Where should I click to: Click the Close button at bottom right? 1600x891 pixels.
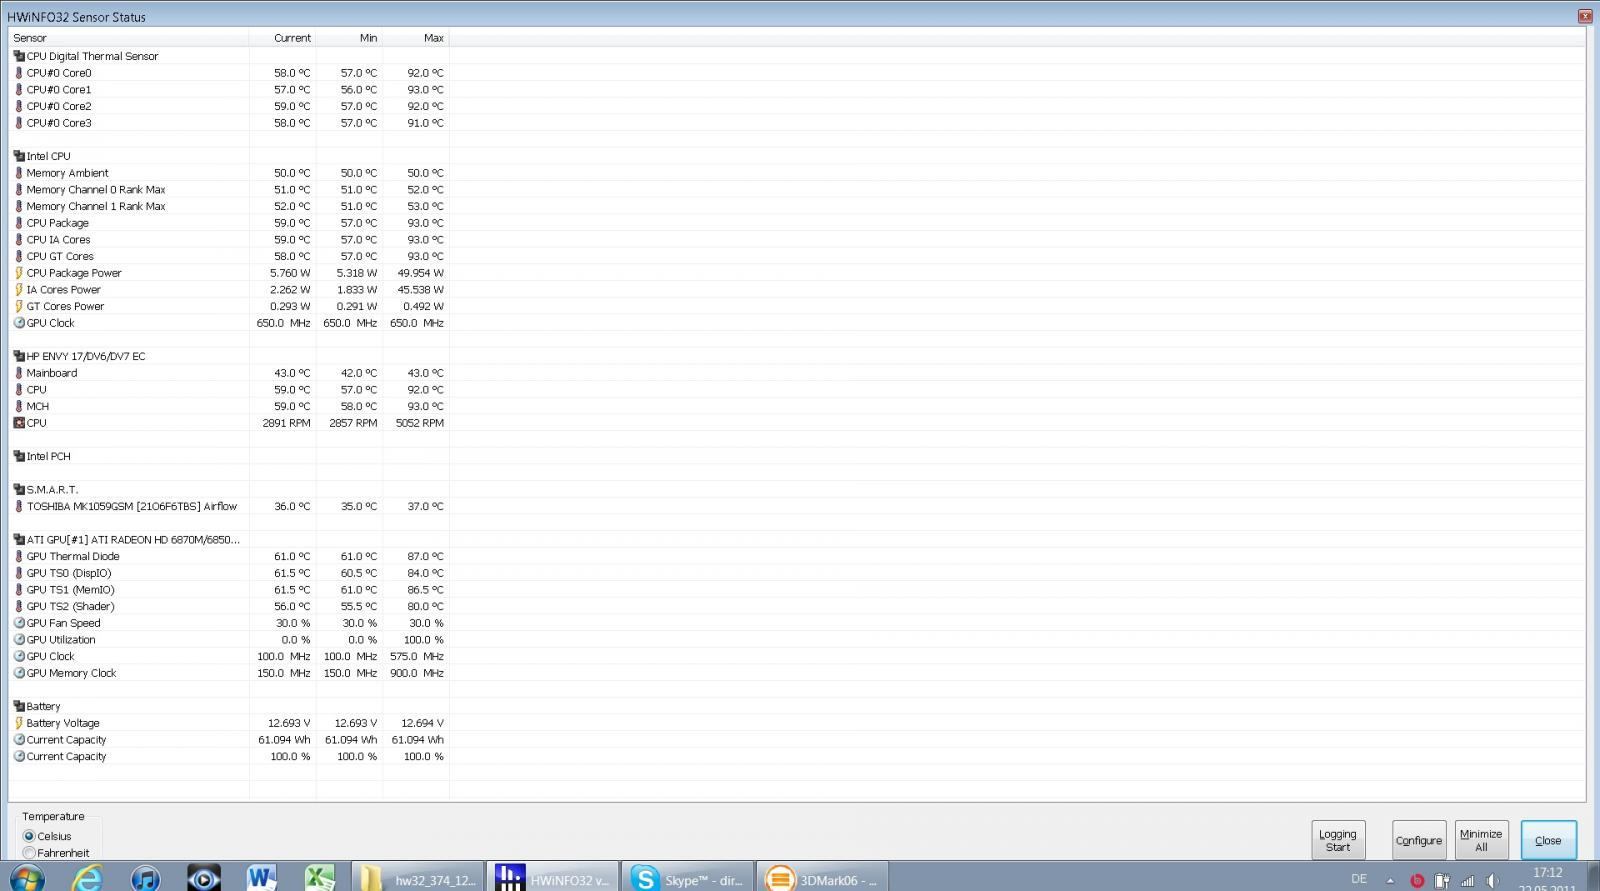tap(1548, 840)
